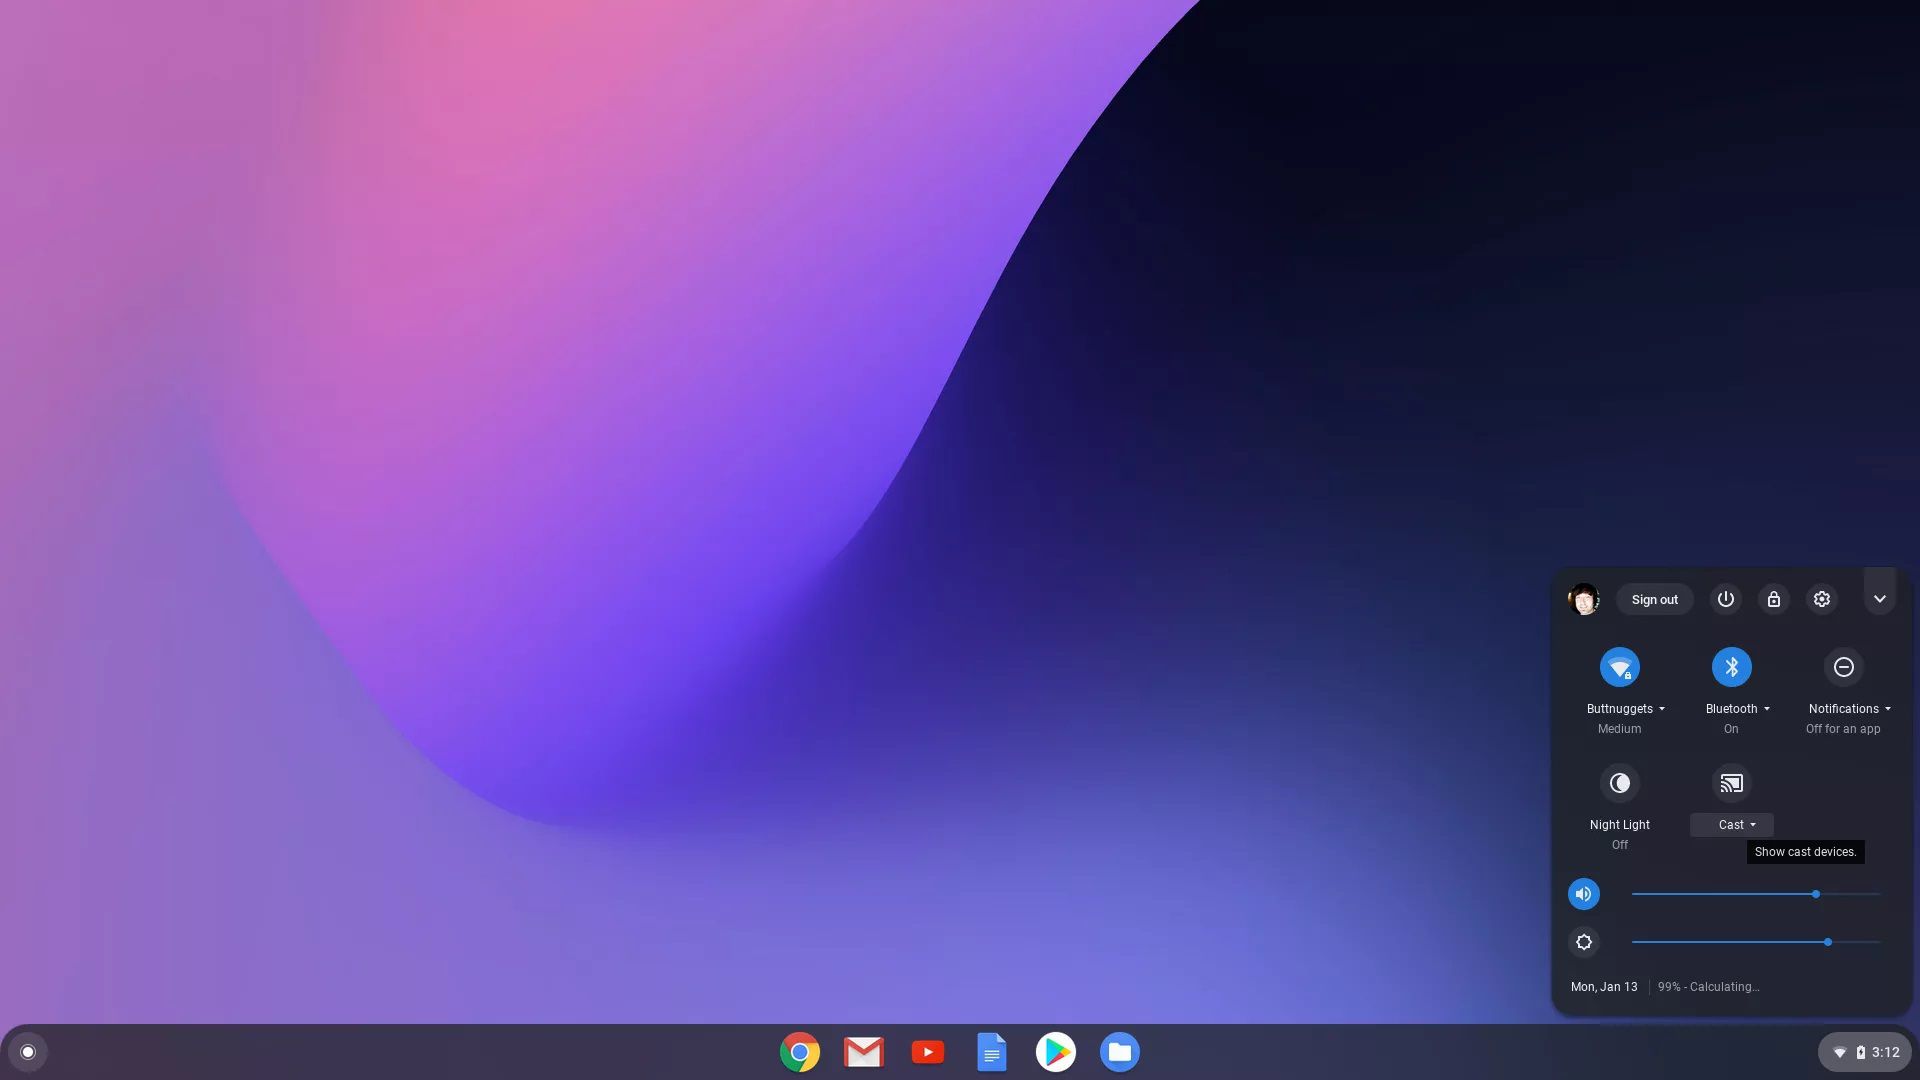The image size is (1920, 1080).
Task: Click the Wi-Fi signal icon
Action: coord(1619,666)
